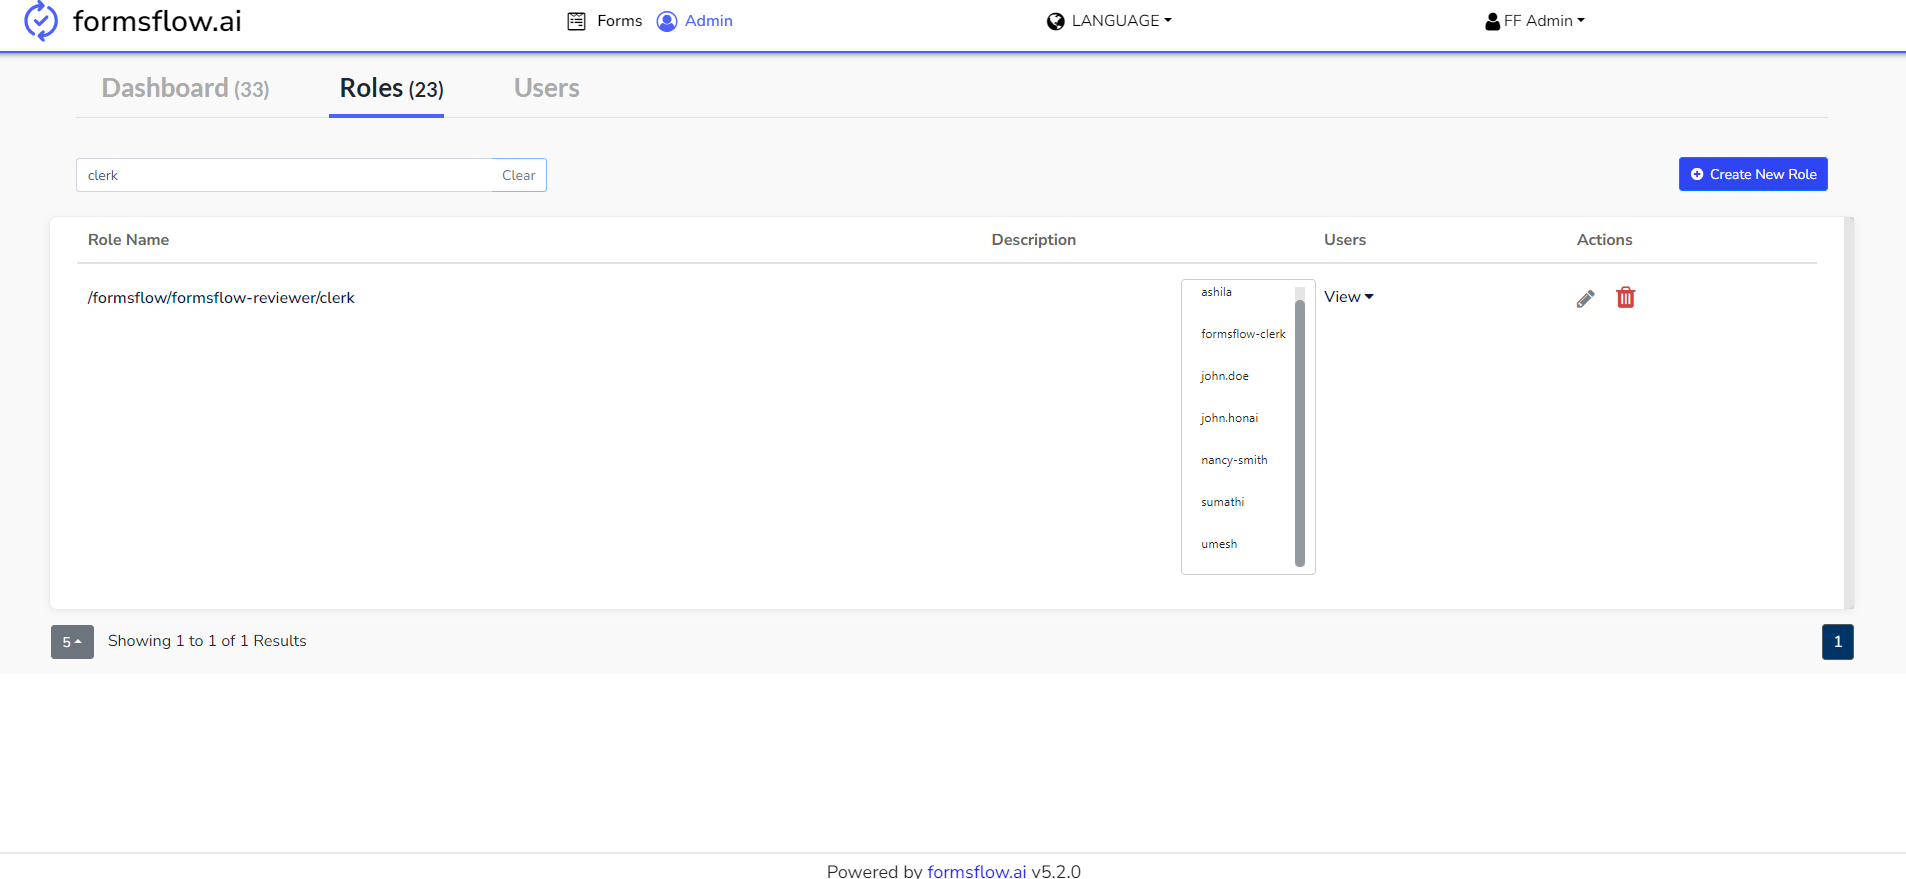Click the plus icon in Create New Role
This screenshot has width=1906, height=879.
tap(1696, 174)
